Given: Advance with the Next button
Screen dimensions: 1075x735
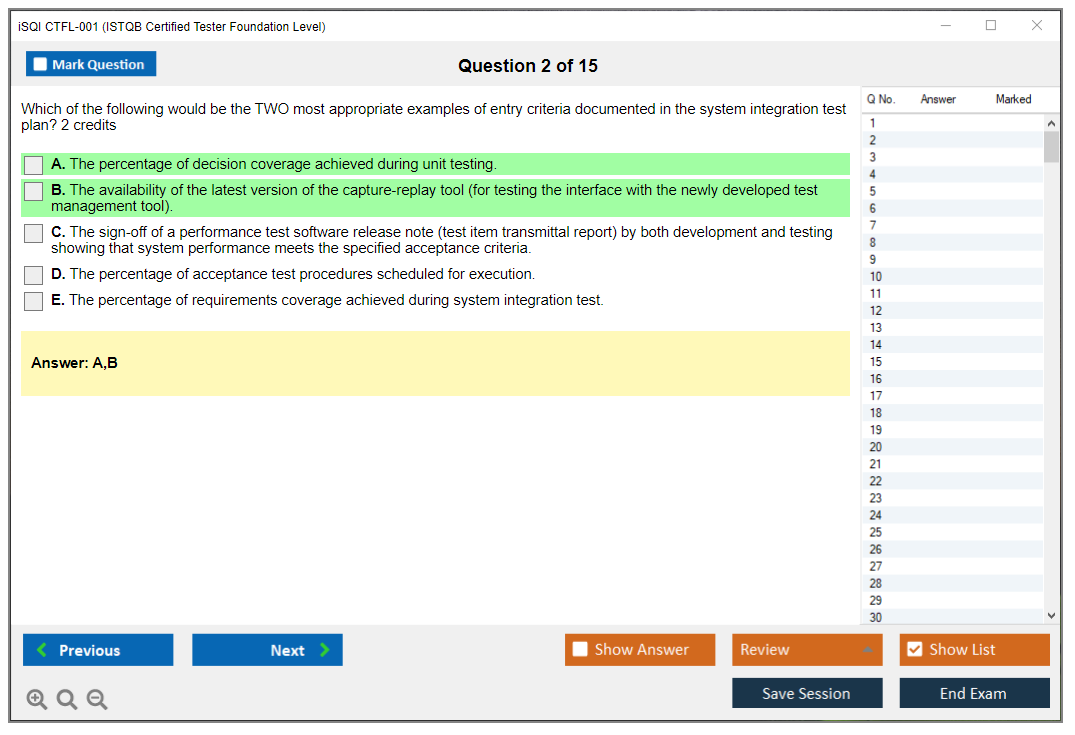Looking at the screenshot, I should pos(267,650).
